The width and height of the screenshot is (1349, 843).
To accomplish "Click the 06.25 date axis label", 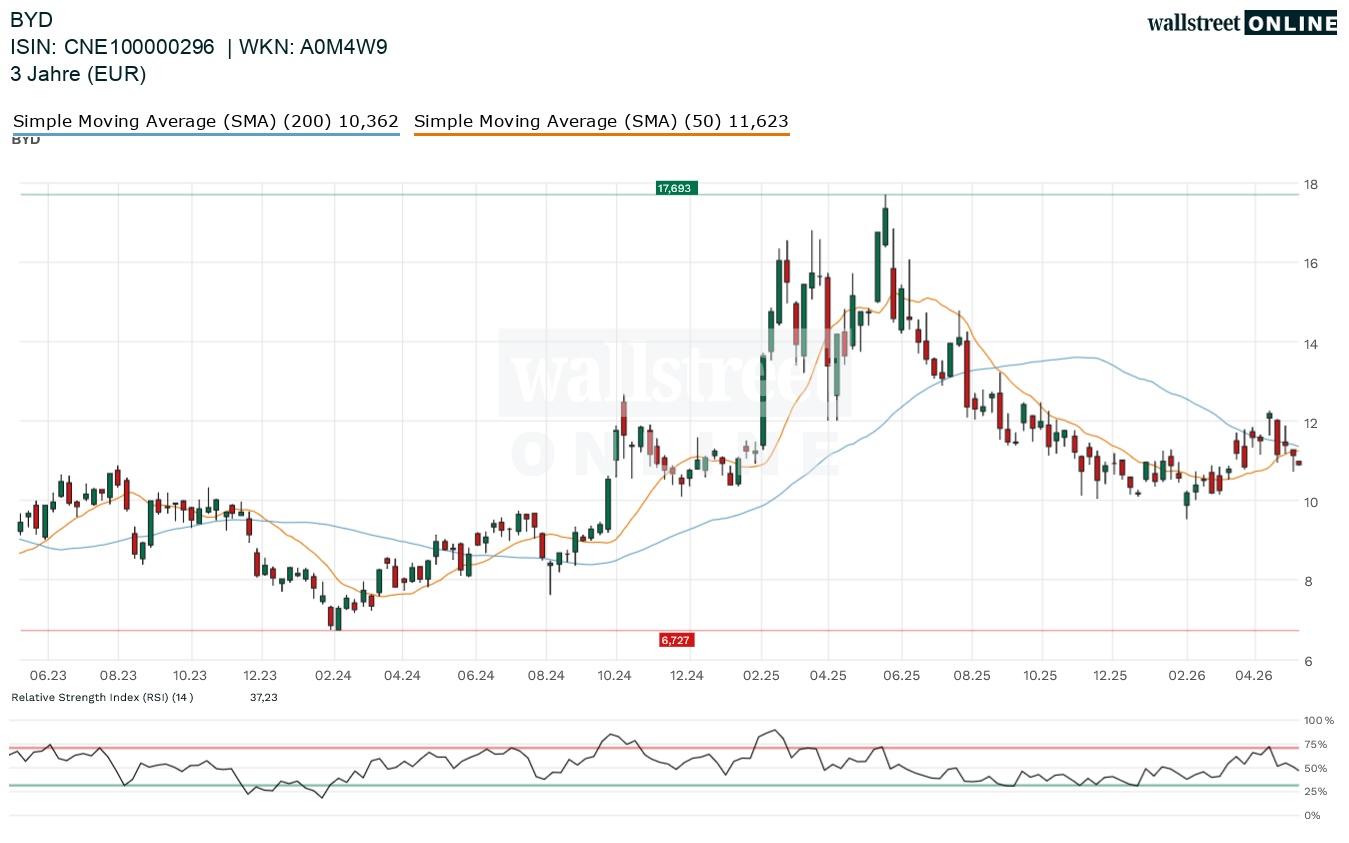I will [902, 676].
